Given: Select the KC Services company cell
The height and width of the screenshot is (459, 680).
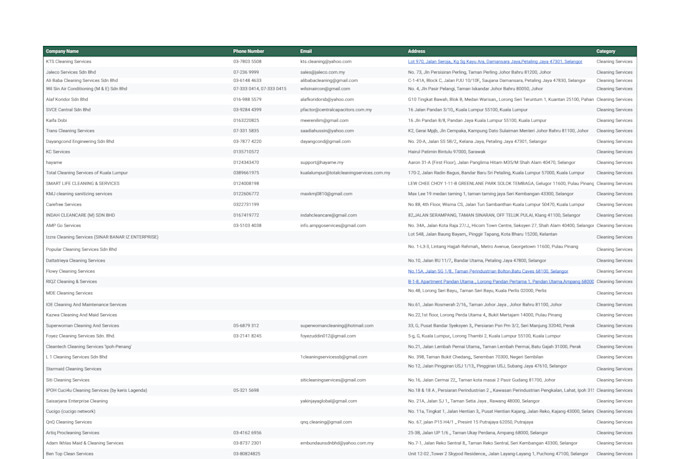Looking at the screenshot, I should point(58,152).
